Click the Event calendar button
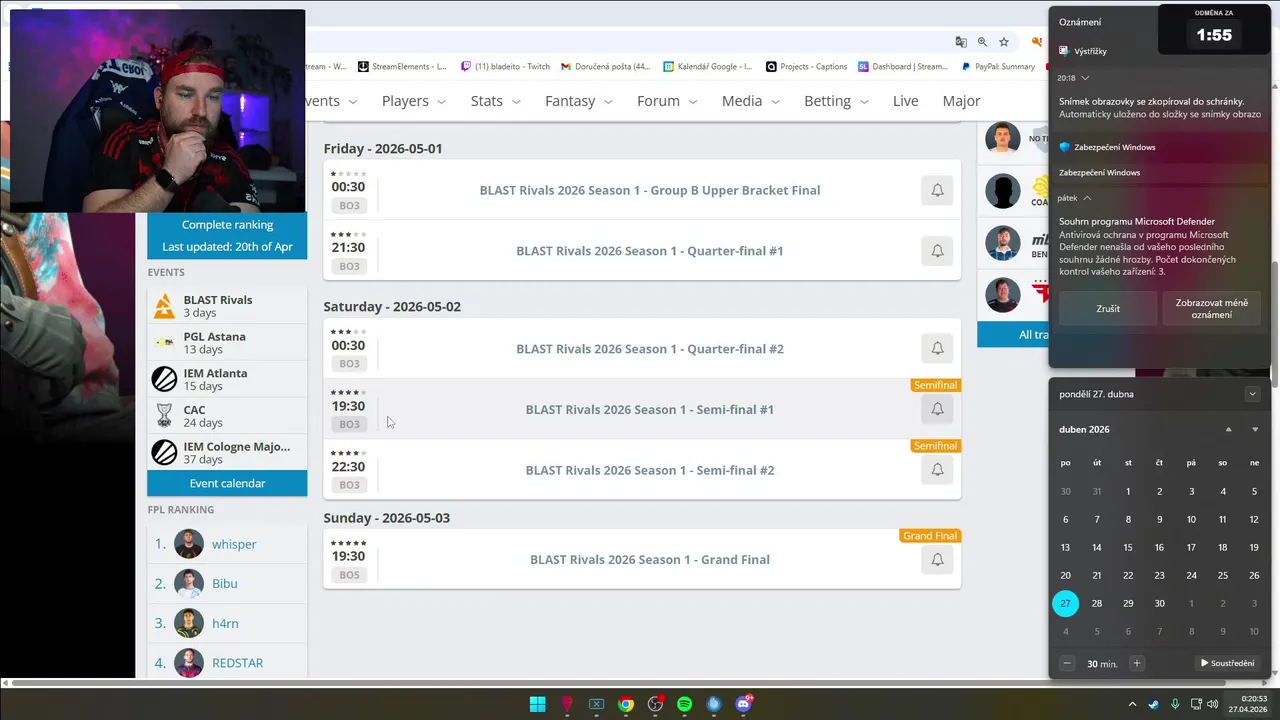The image size is (1280, 720). [227, 483]
